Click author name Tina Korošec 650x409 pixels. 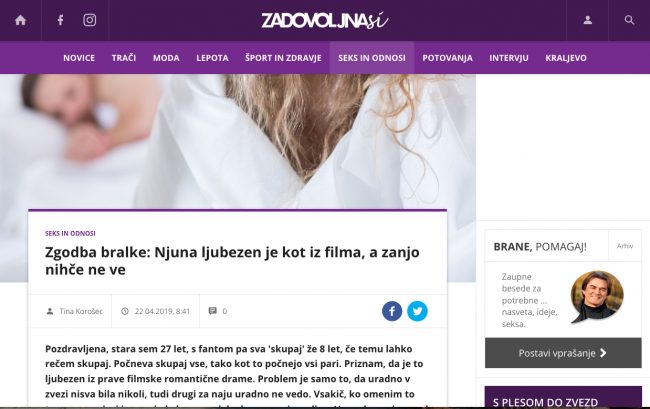pos(81,311)
